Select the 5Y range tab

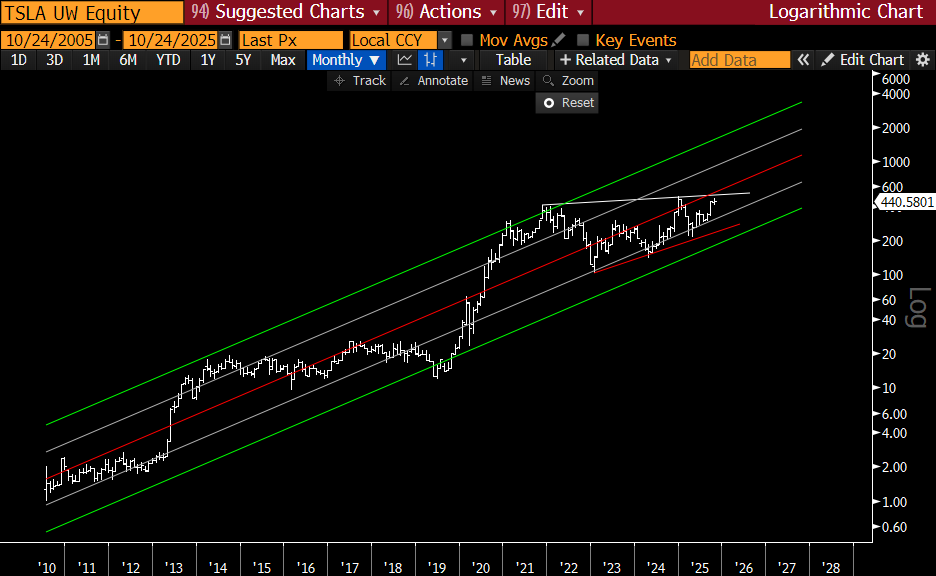(243, 60)
